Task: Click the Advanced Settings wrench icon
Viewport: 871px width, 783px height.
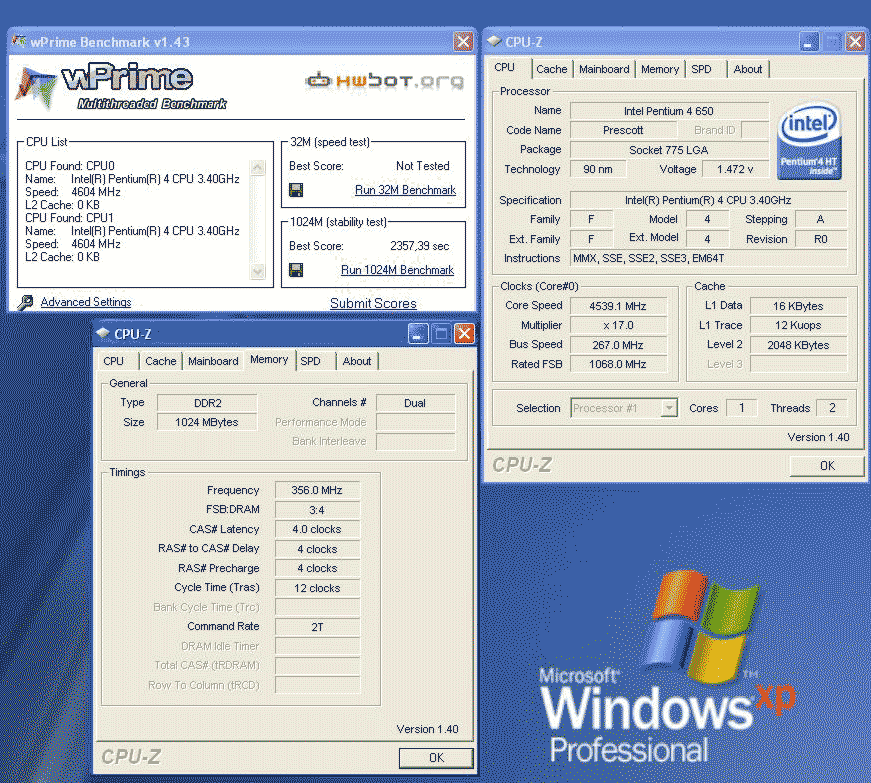Action: (x=25, y=303)
